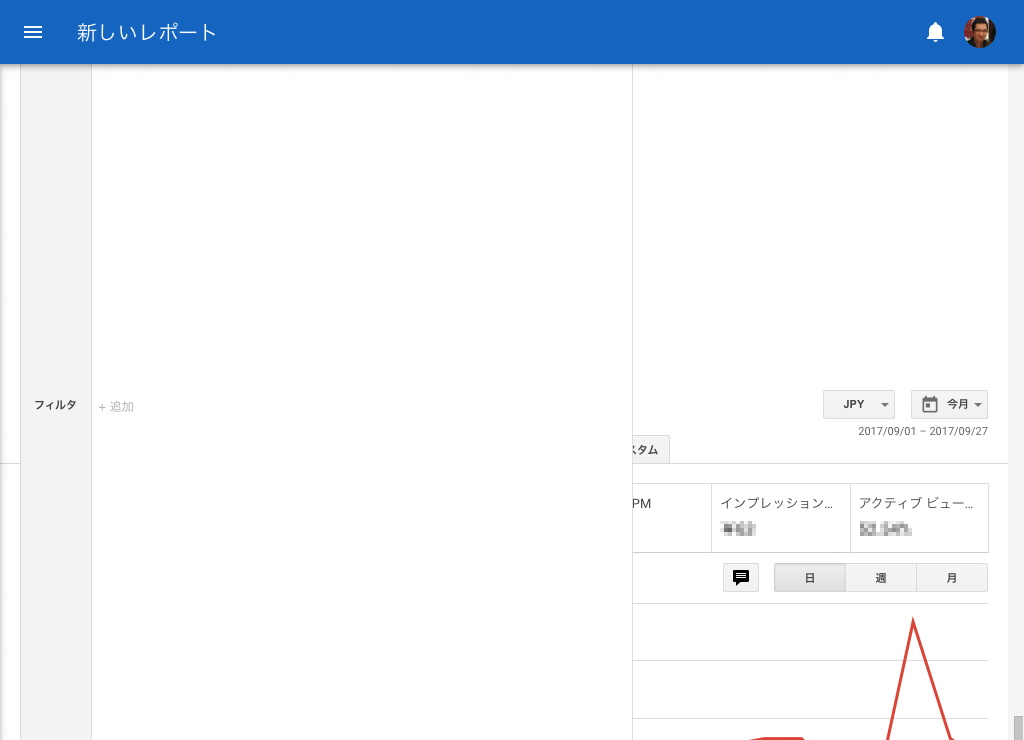Open the hamburger navigation menu
Screen dimensions: 1024x740
33,32
